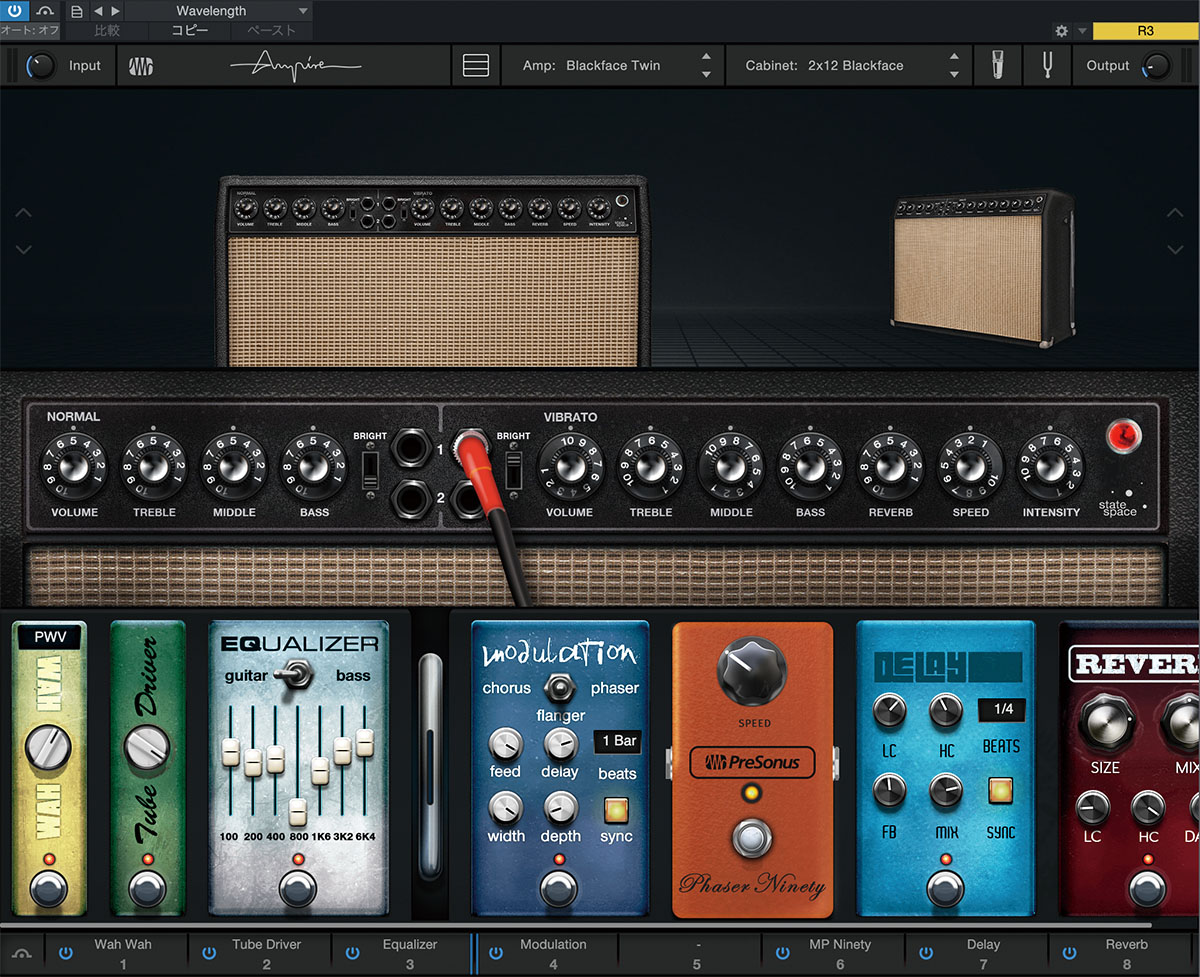Open the preset file page icon
The width and height of the screenshot is (1200, 977).
(78, 11)
